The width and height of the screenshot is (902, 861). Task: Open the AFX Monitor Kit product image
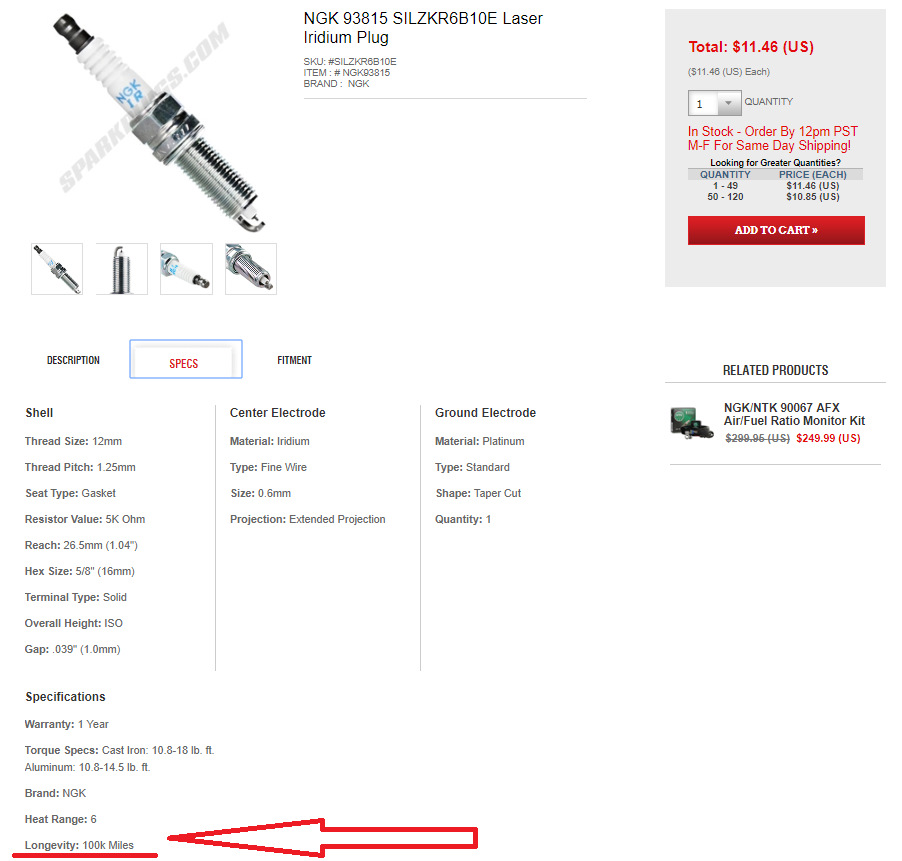692,423
